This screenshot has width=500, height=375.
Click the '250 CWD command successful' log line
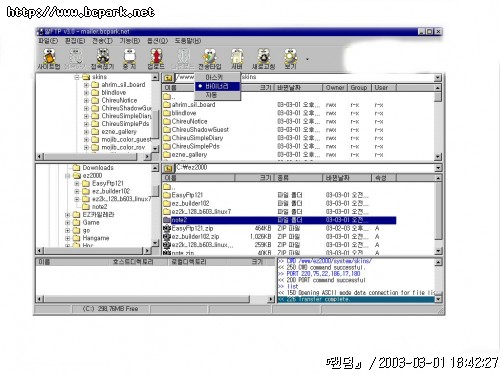pos(322,268)
